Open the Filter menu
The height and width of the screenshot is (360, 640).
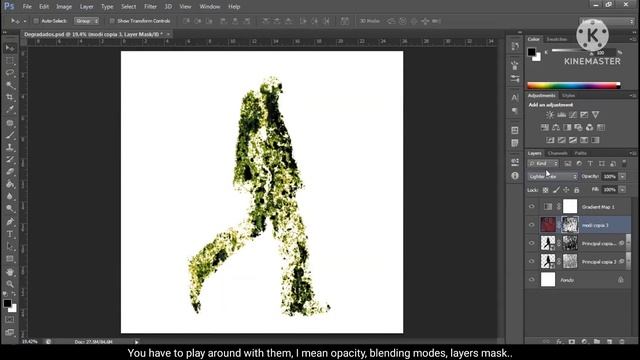coord(150,7)
